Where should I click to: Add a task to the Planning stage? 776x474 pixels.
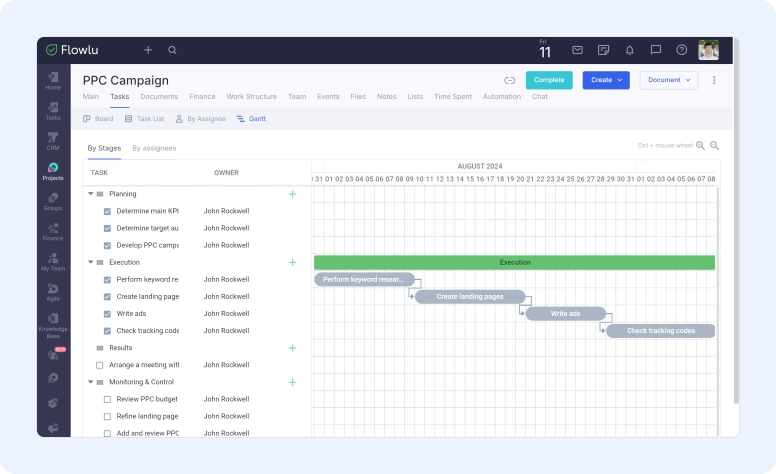(292, 194)
